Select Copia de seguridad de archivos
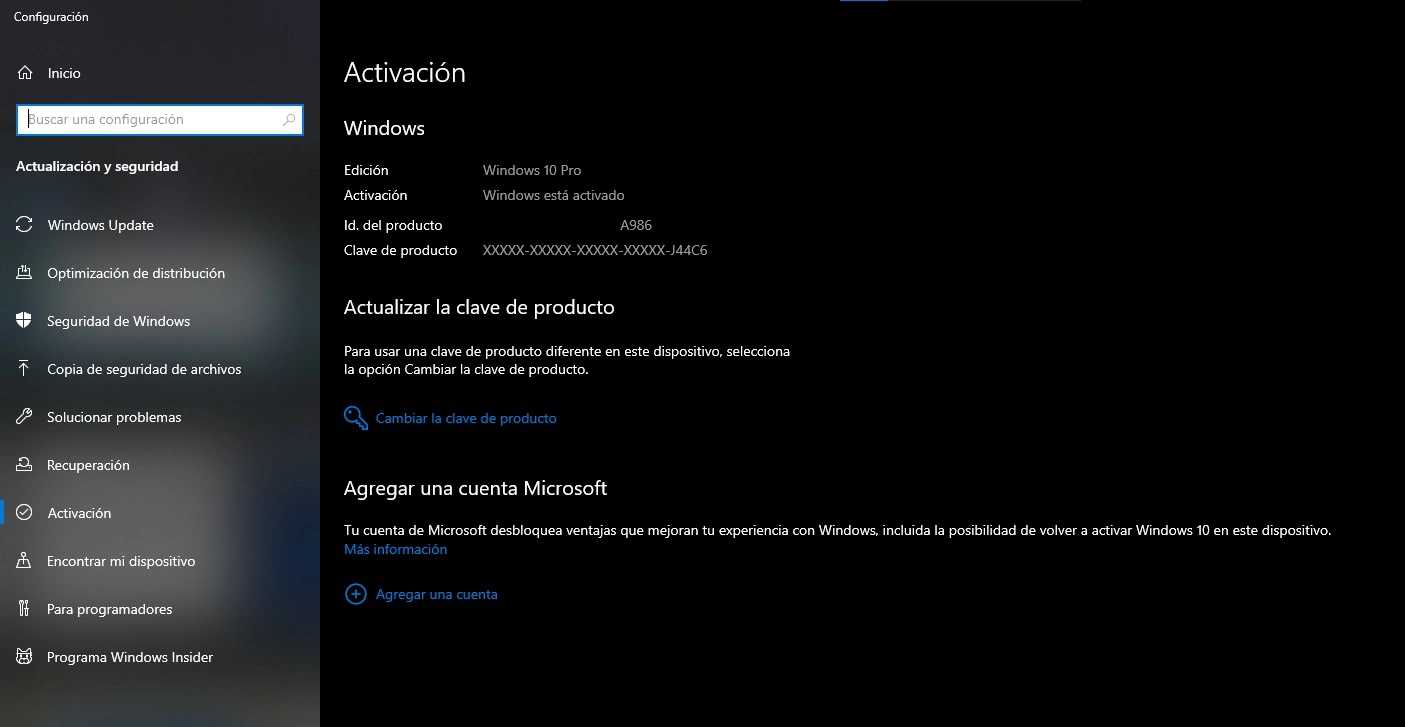Image resolution: width=1405 pixels, height=727 pixels. click(x=160, y=369)
